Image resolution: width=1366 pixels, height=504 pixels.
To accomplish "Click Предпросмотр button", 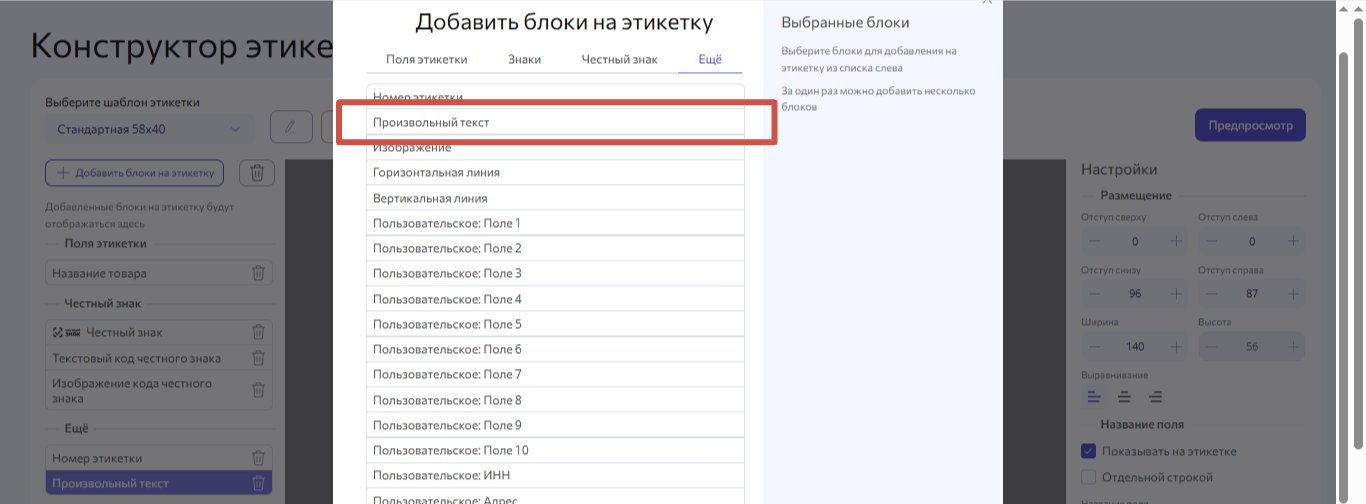I will pos(1250,126).
